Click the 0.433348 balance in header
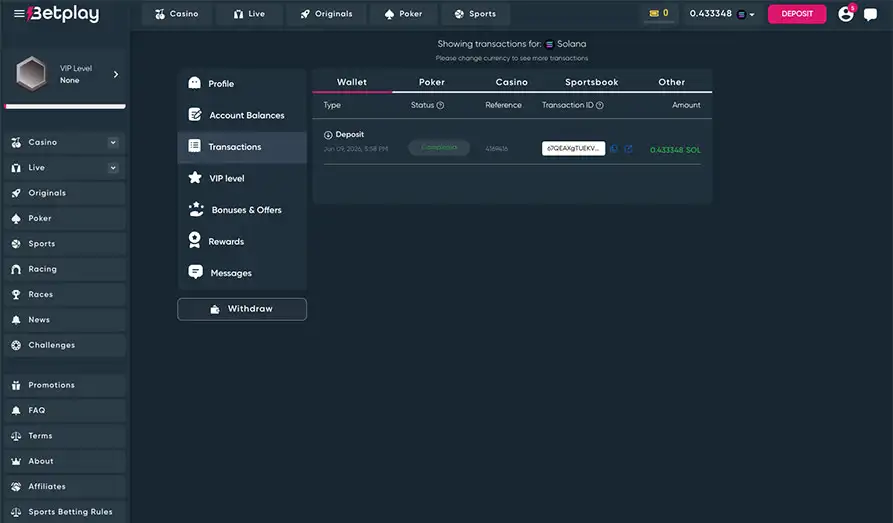Screen dimensions: 893x523 tap(711, 14)
